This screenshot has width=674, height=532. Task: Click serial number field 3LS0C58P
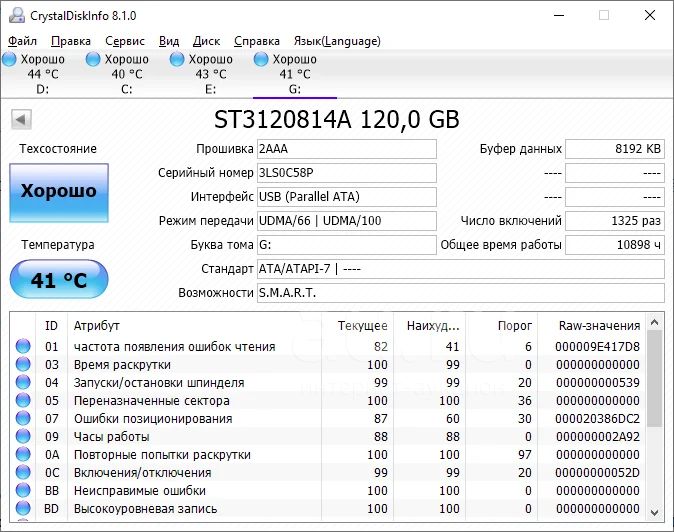click(x=346, y=173)
